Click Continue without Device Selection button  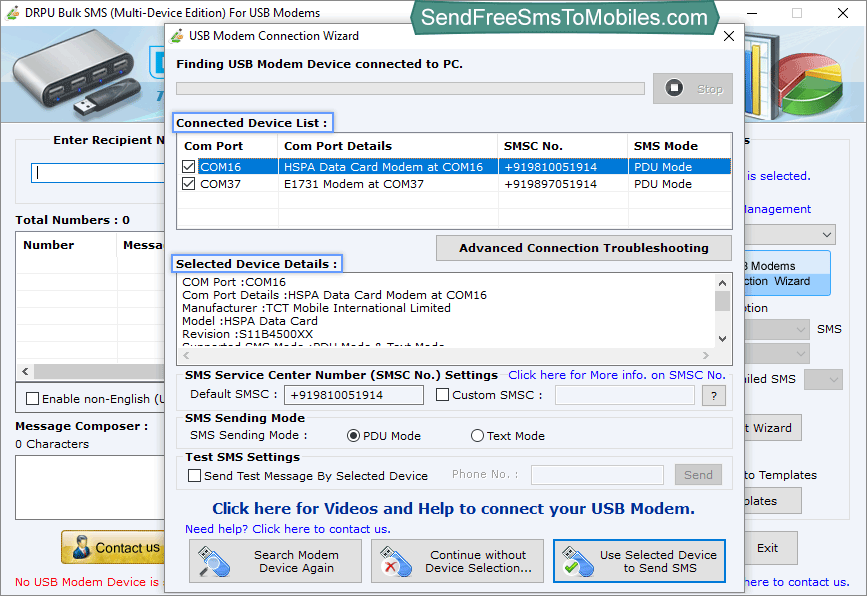pyautogui.click(x=457, y=561)
